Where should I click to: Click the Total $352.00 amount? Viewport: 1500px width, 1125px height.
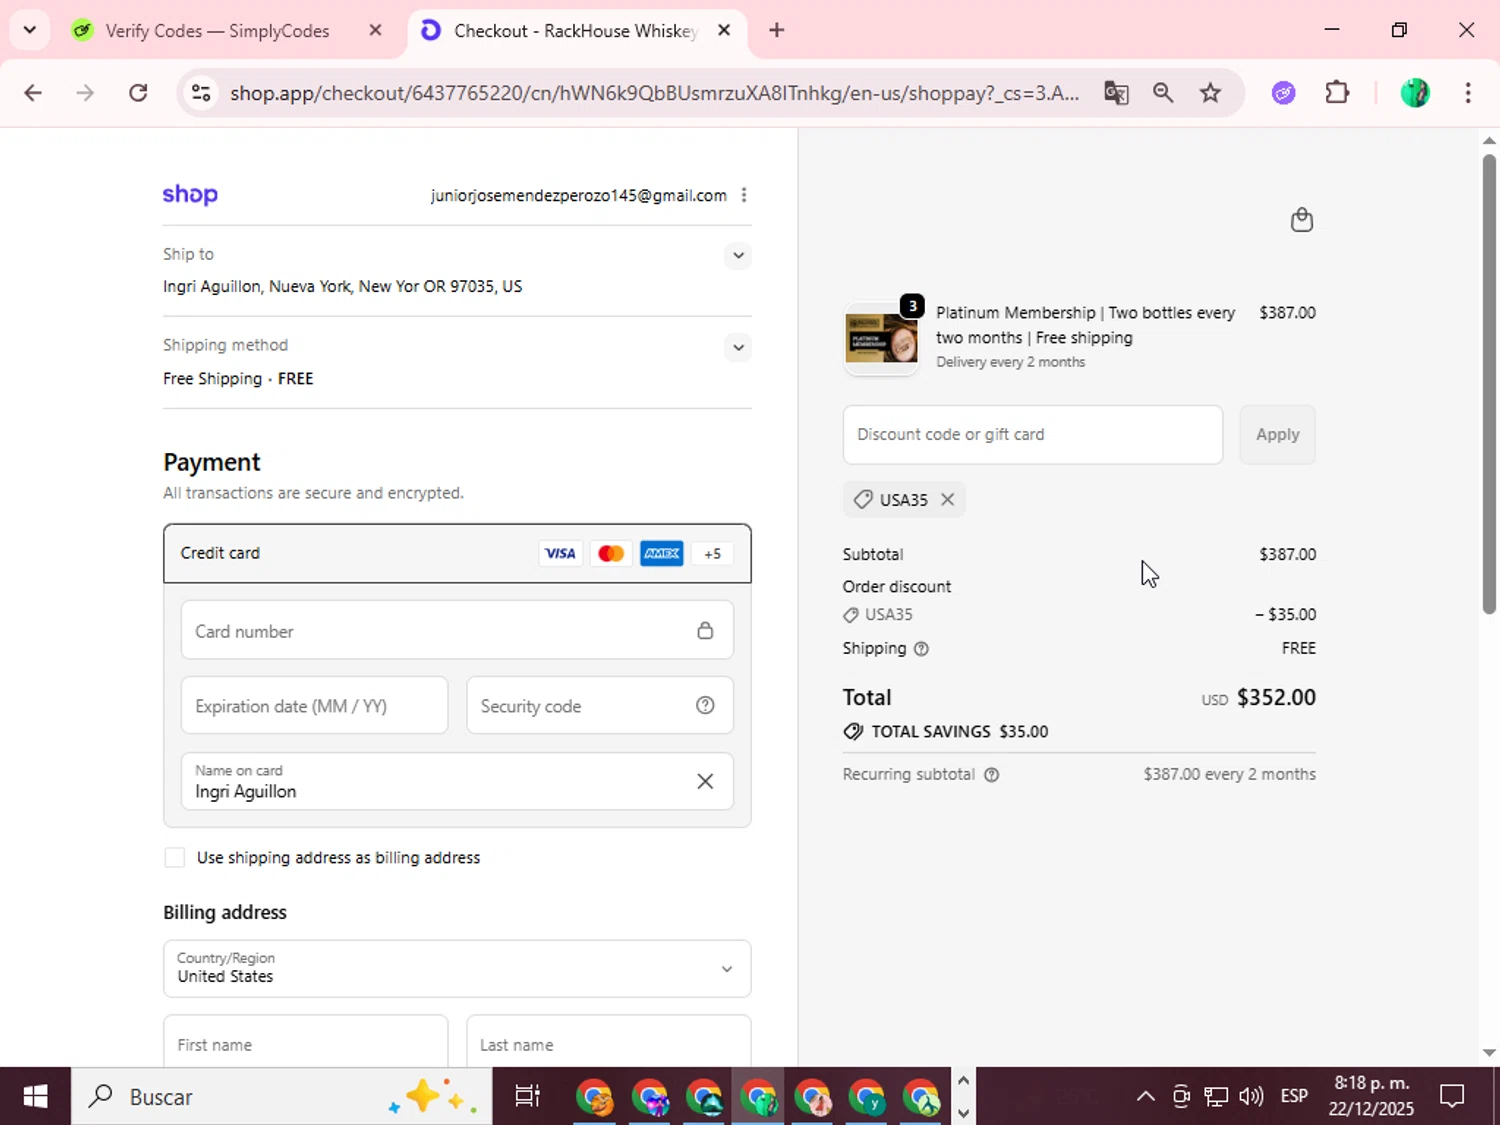1276,697
